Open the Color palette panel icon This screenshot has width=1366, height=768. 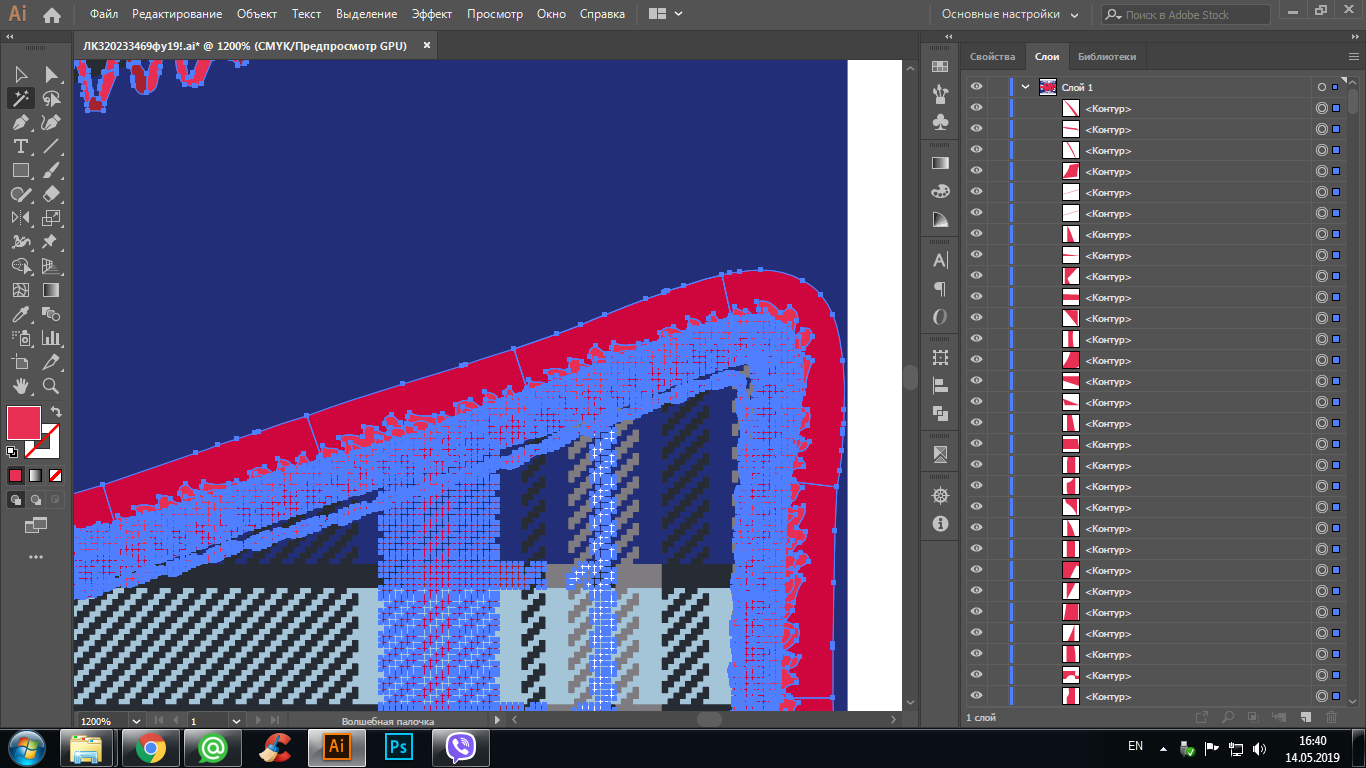940,191
